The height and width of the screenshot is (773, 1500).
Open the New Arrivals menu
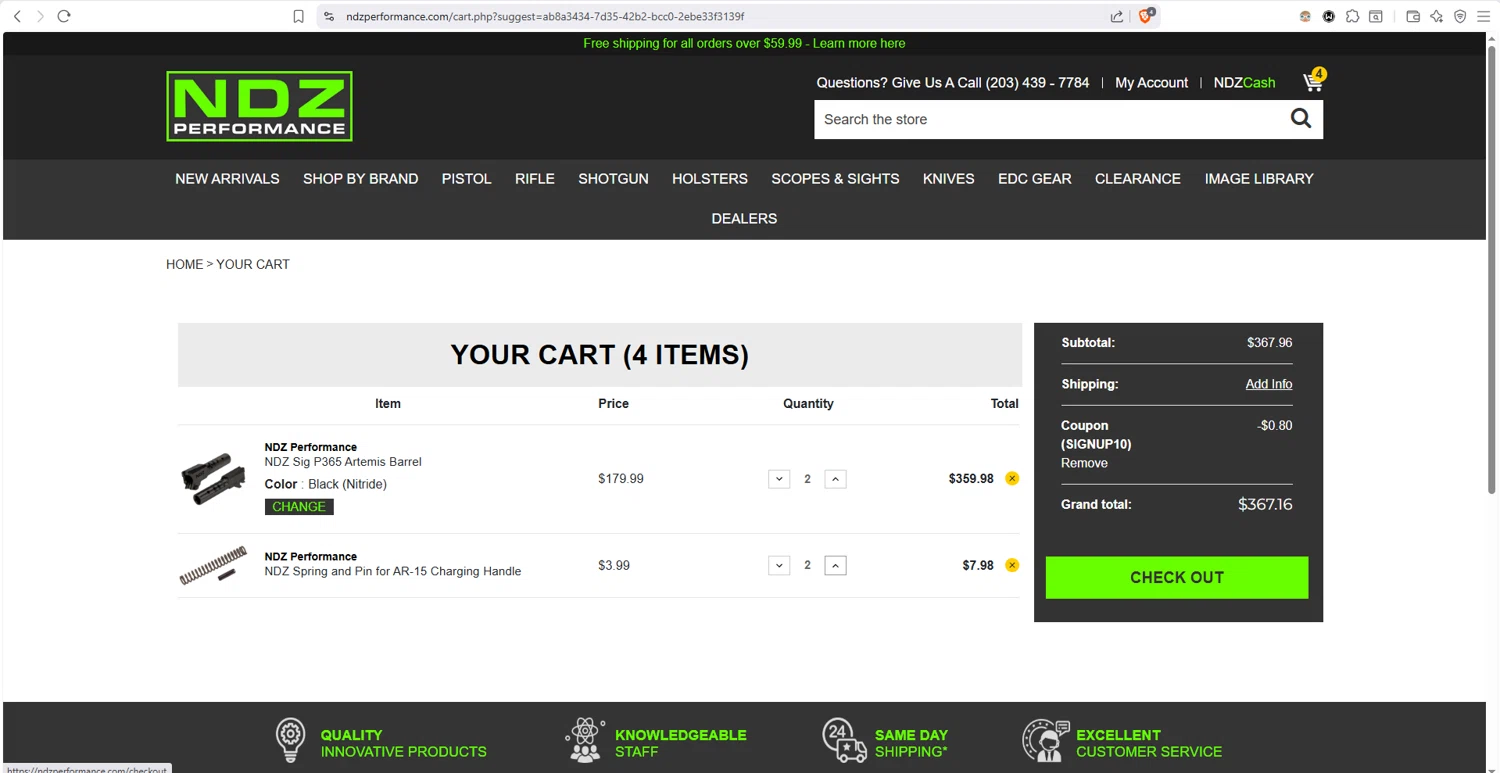tap(227, 179)
